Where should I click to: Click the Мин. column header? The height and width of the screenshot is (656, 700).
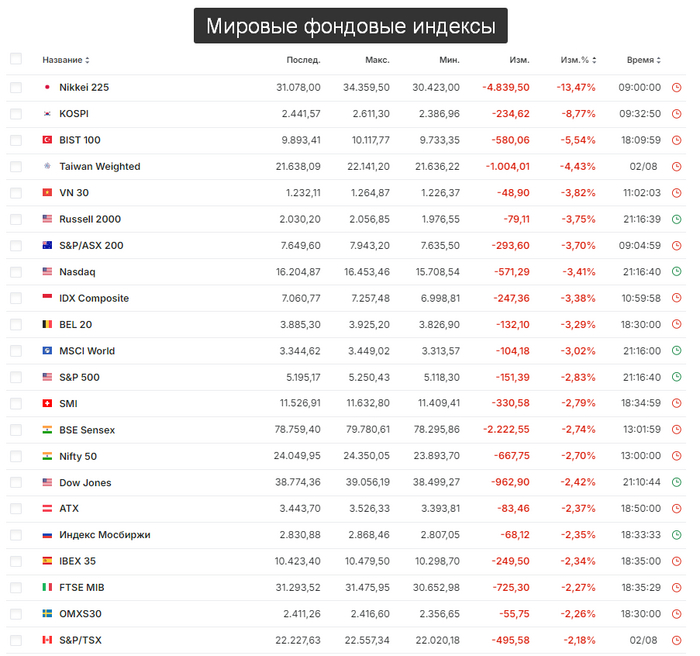point(449,60)
